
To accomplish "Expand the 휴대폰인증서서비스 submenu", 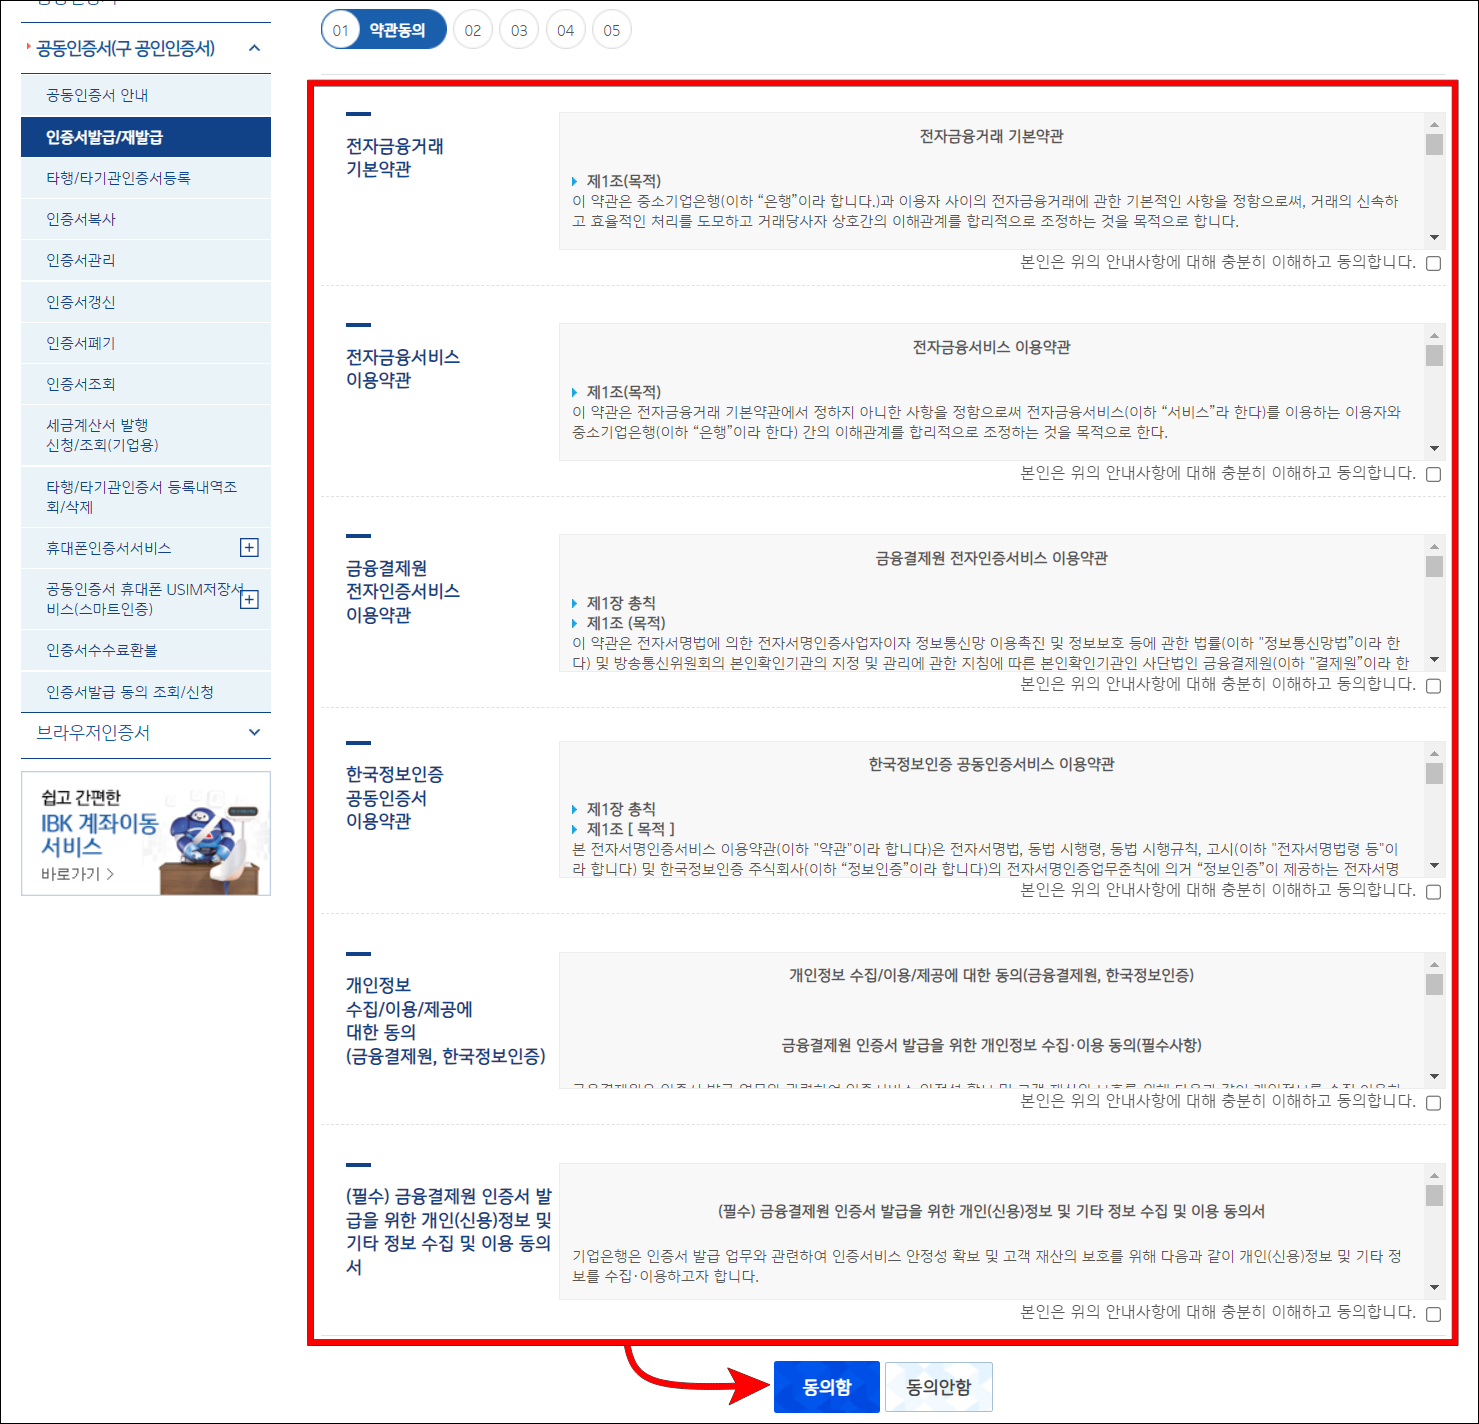I will (247, 547).
